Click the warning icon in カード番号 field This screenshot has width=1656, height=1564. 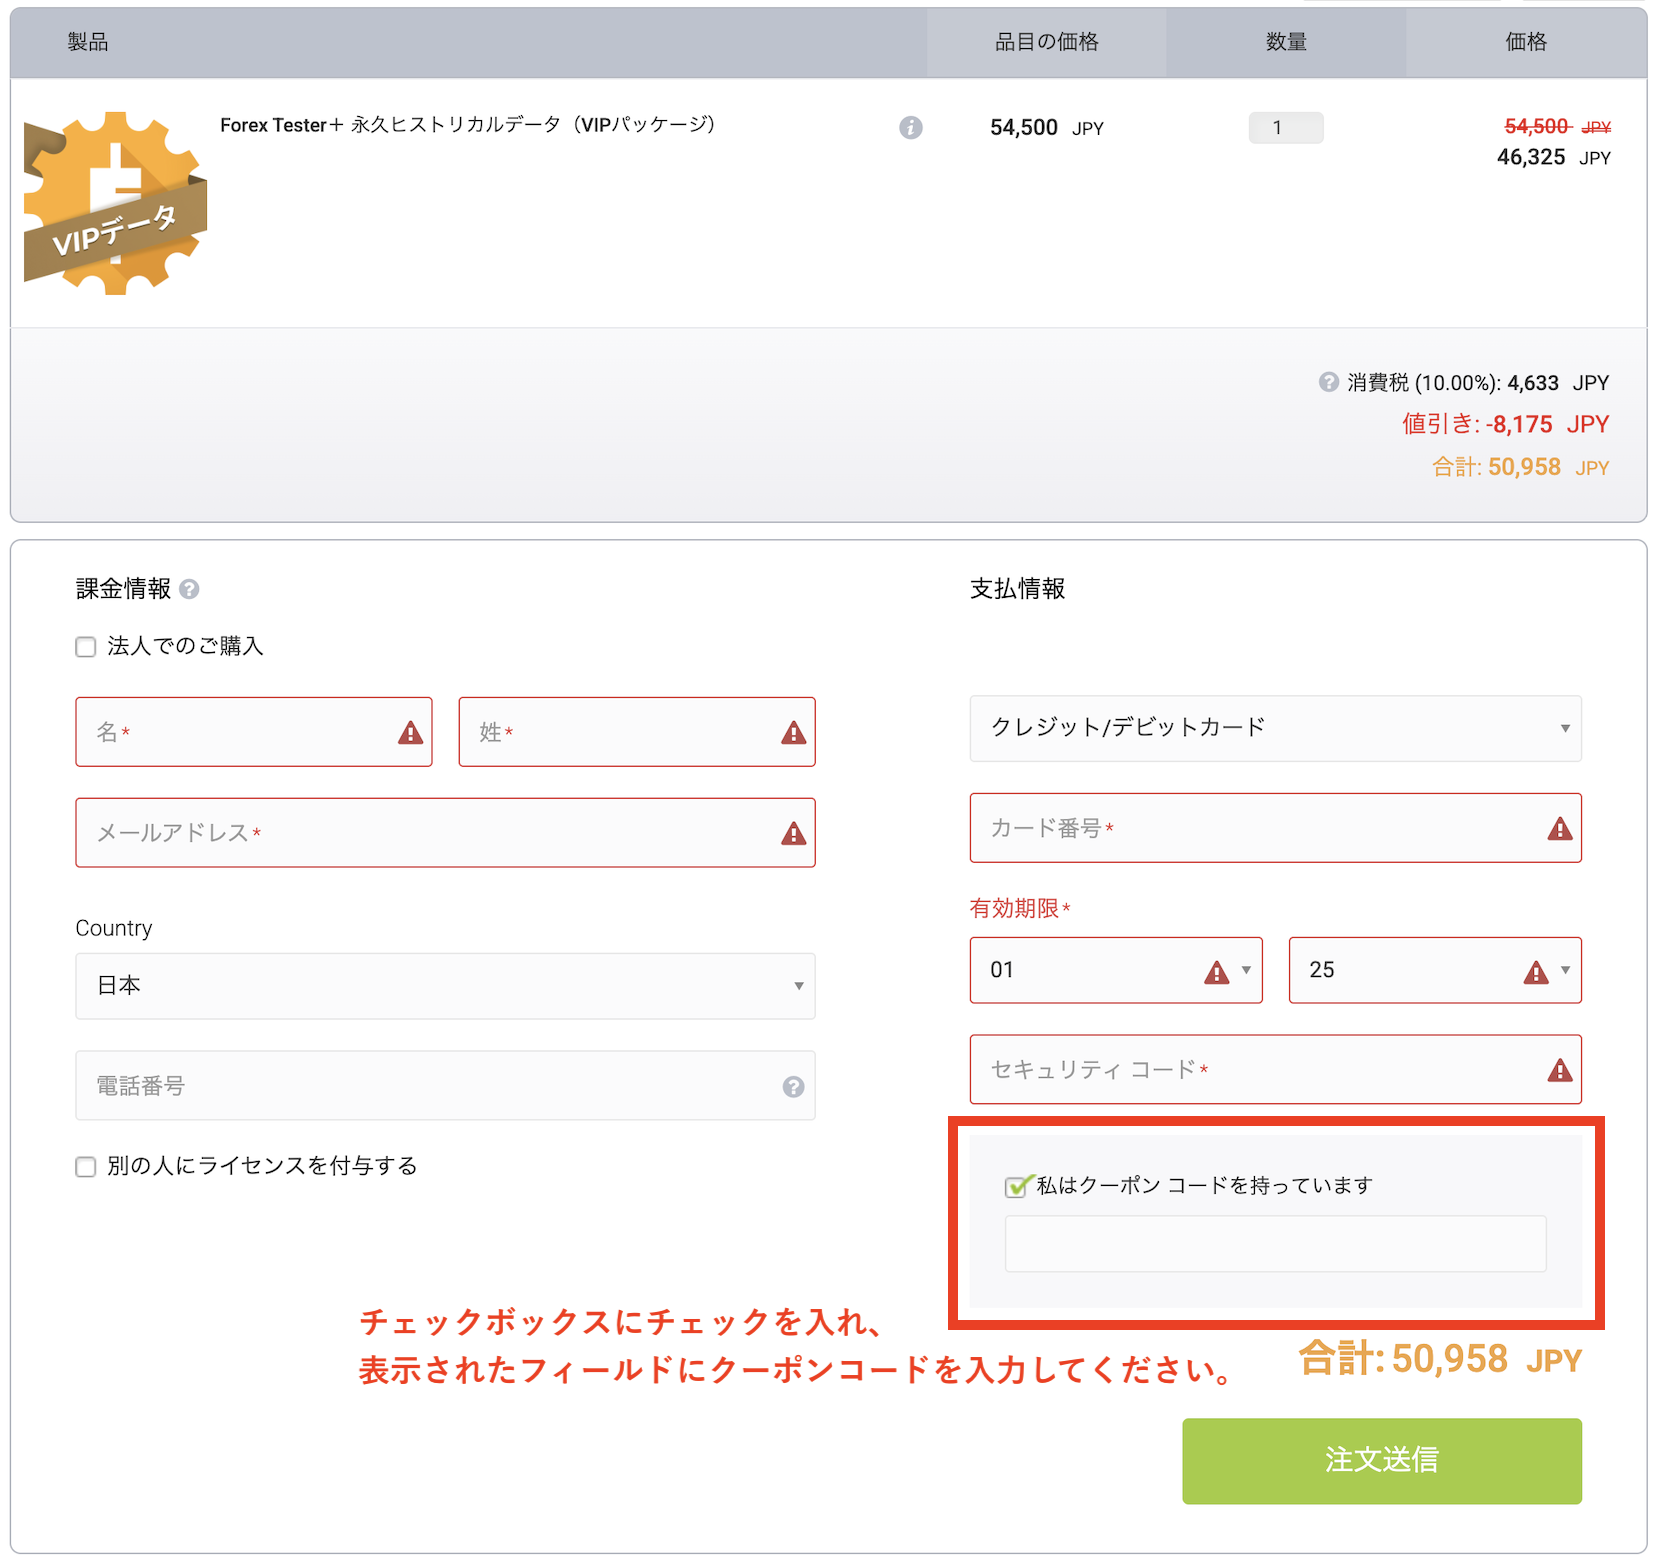coord(1559,829)
